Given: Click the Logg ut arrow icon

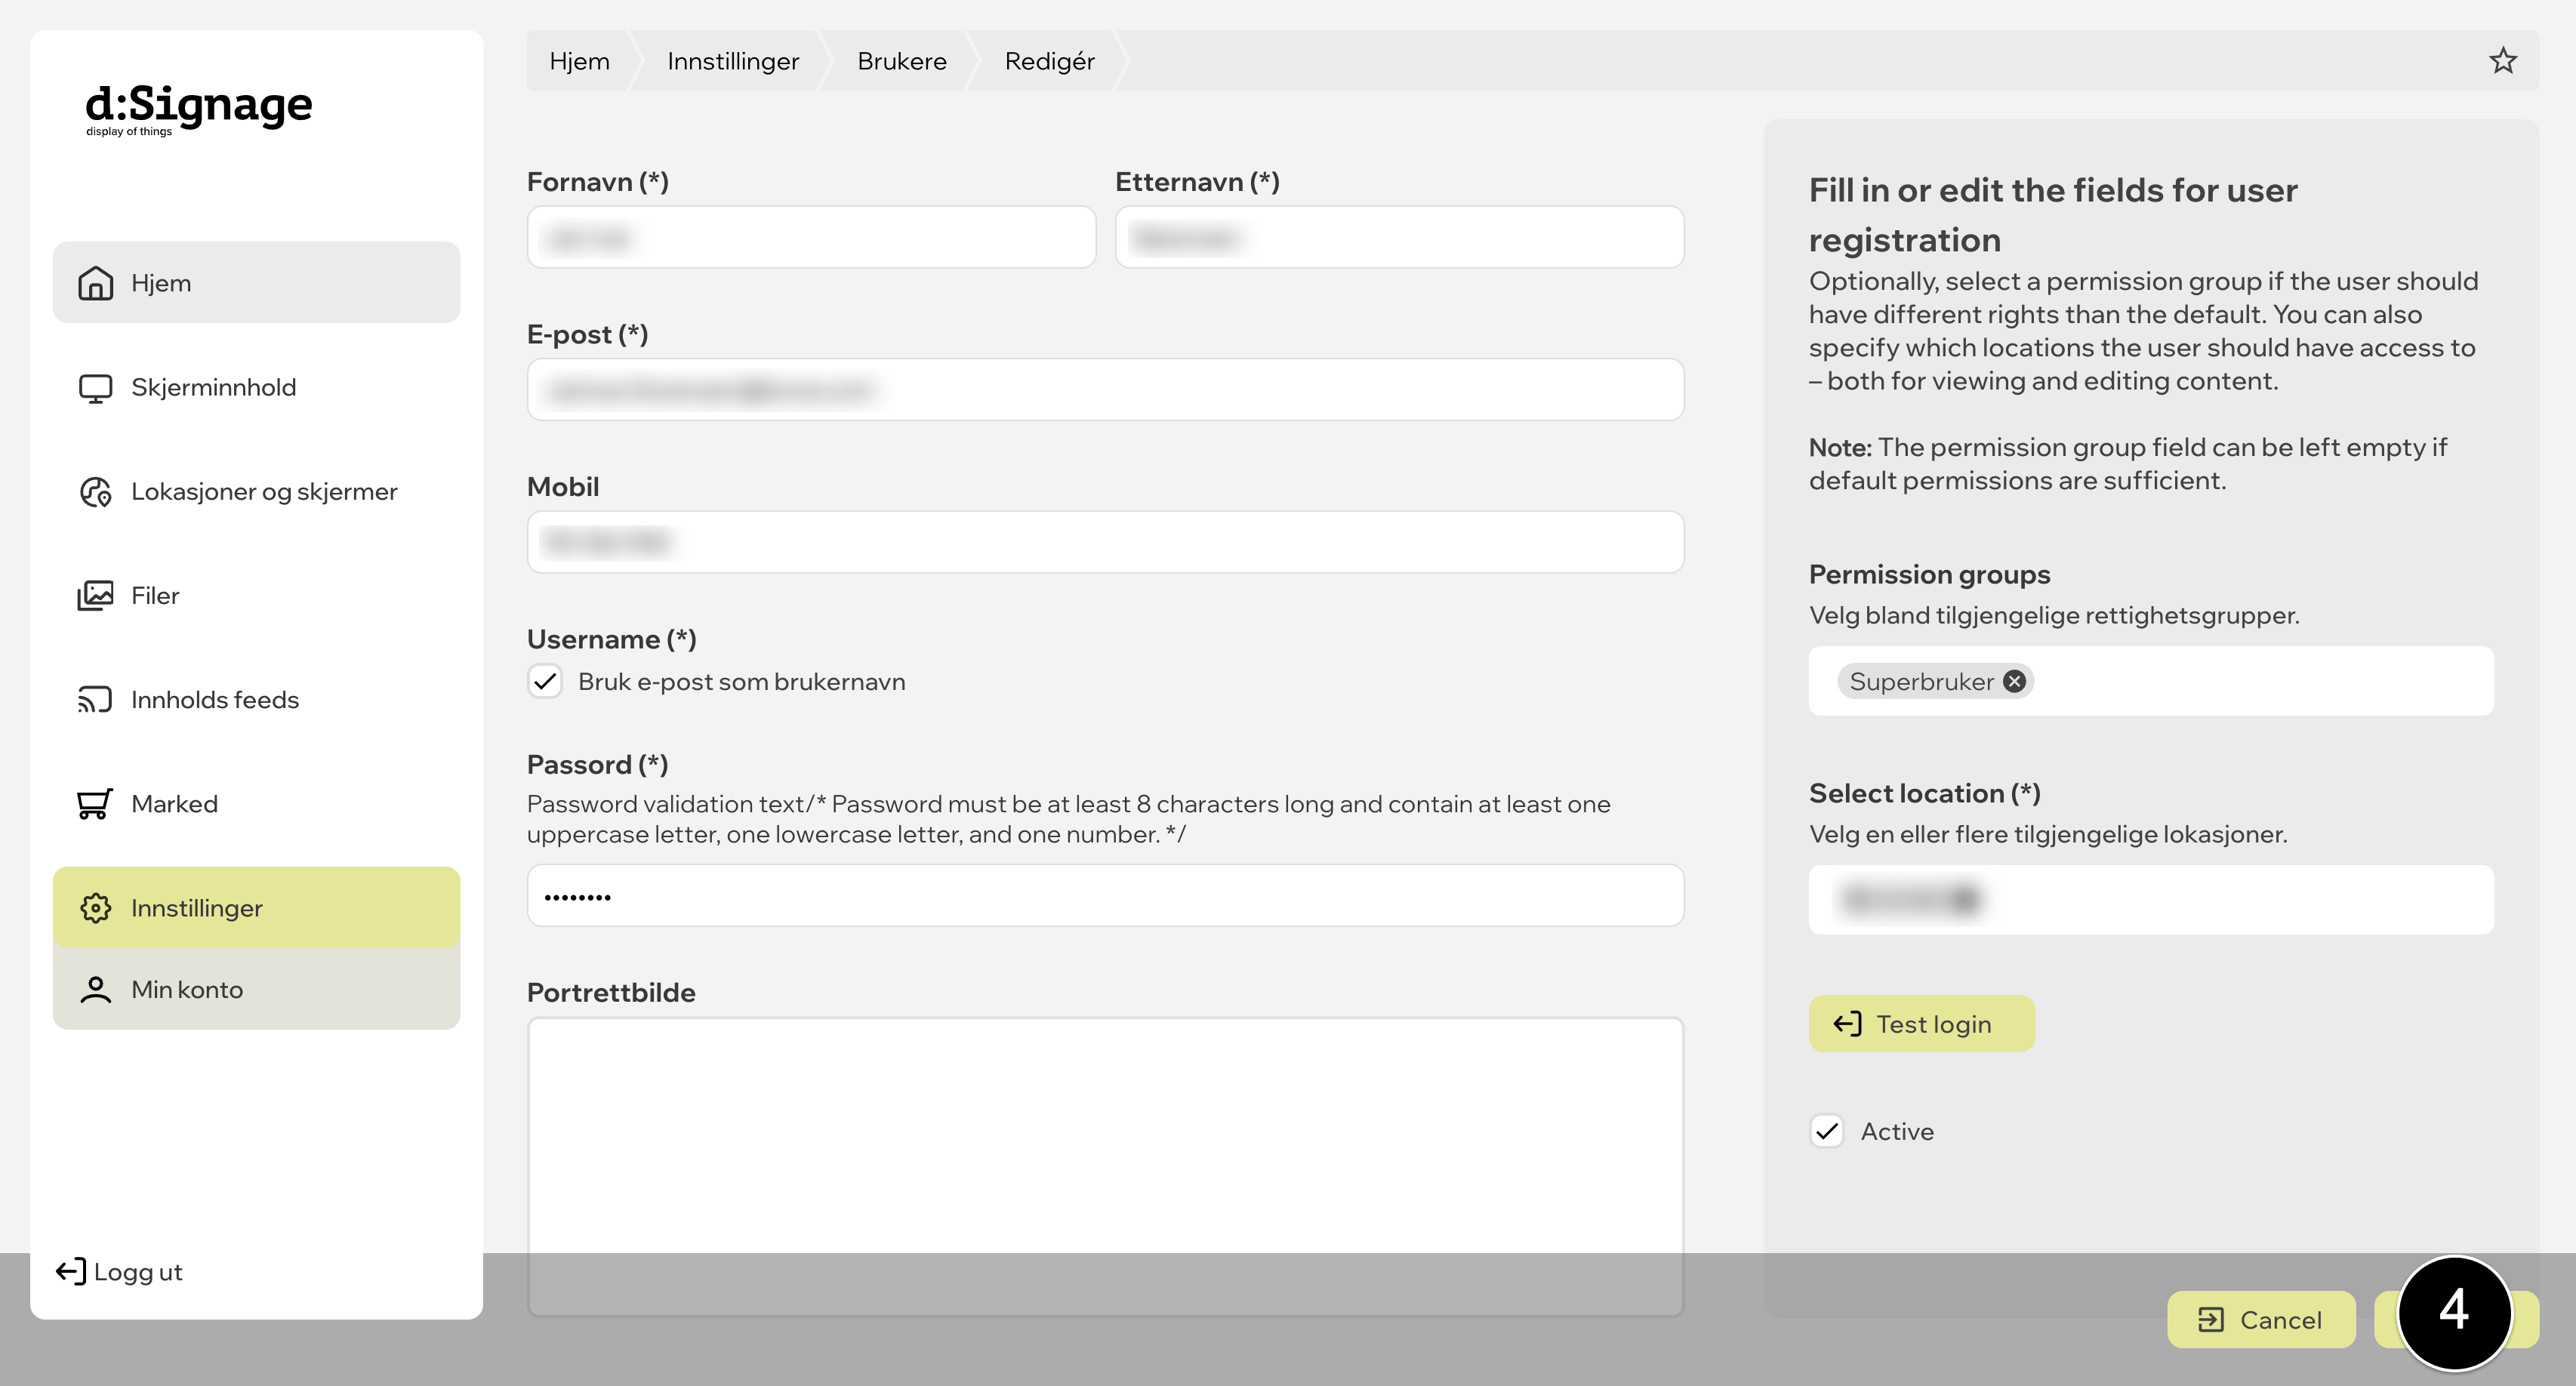Looking at the screenshot, I should coord(70,1271).
